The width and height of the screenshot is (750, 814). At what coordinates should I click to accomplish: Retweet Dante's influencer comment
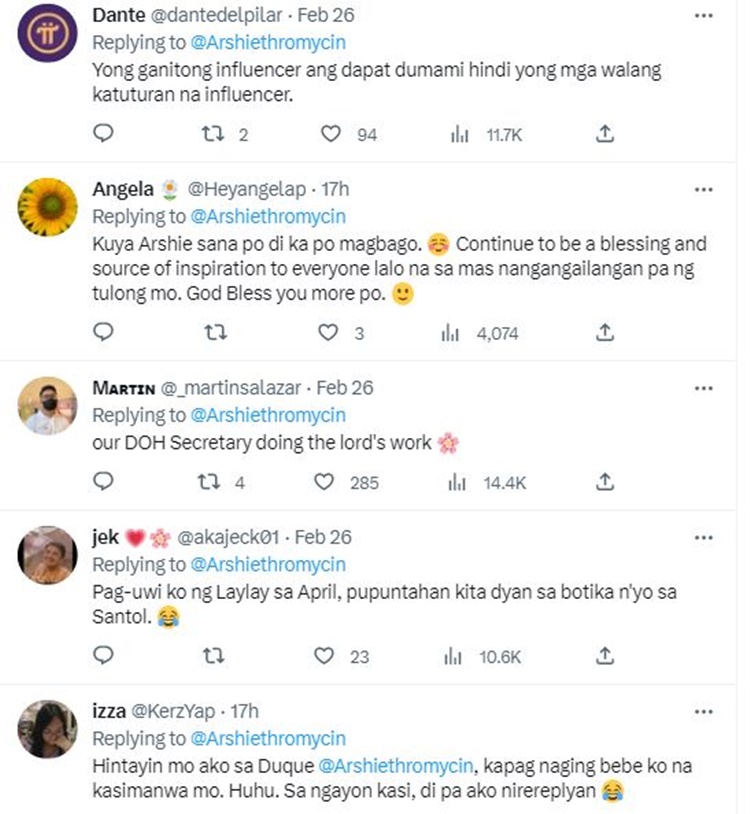coord(216,133)
